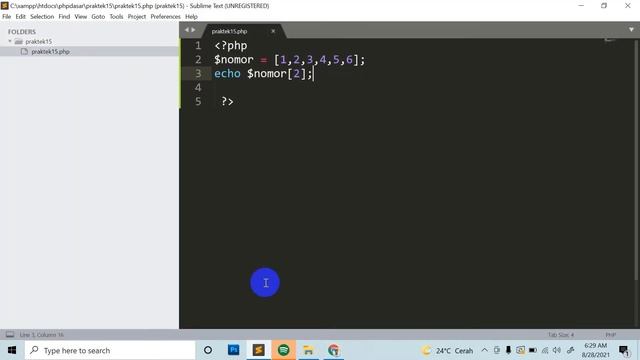Viewport: 640px width, 360px height.
Task: Open Google Chrome from the taskbar
Action: (334, 350)
